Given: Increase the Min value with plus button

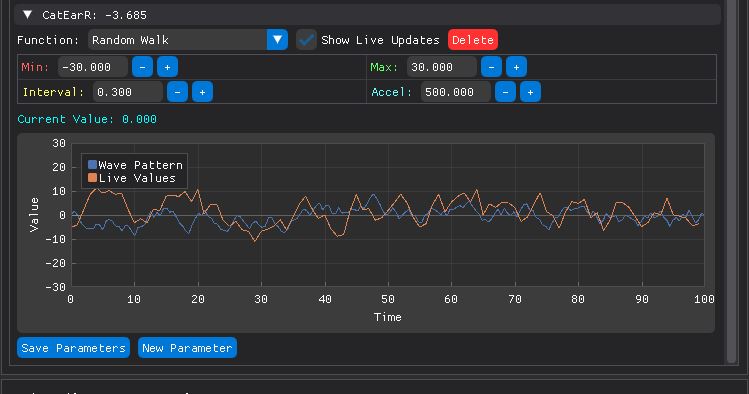Looking at the screenshot, I should tap(167, 67).
